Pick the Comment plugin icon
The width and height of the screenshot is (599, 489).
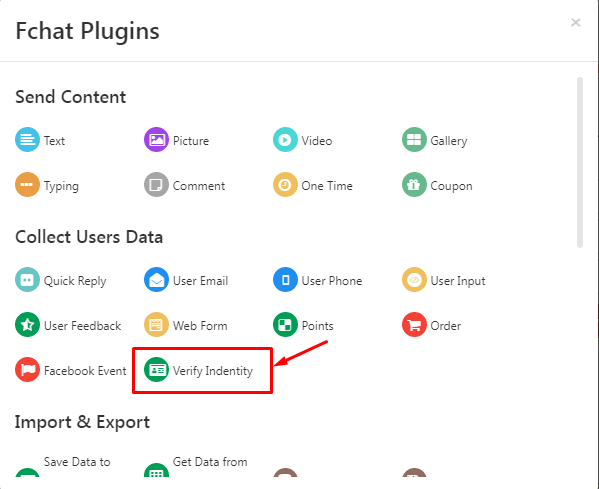pyautogui.click(x=156, y=185)
